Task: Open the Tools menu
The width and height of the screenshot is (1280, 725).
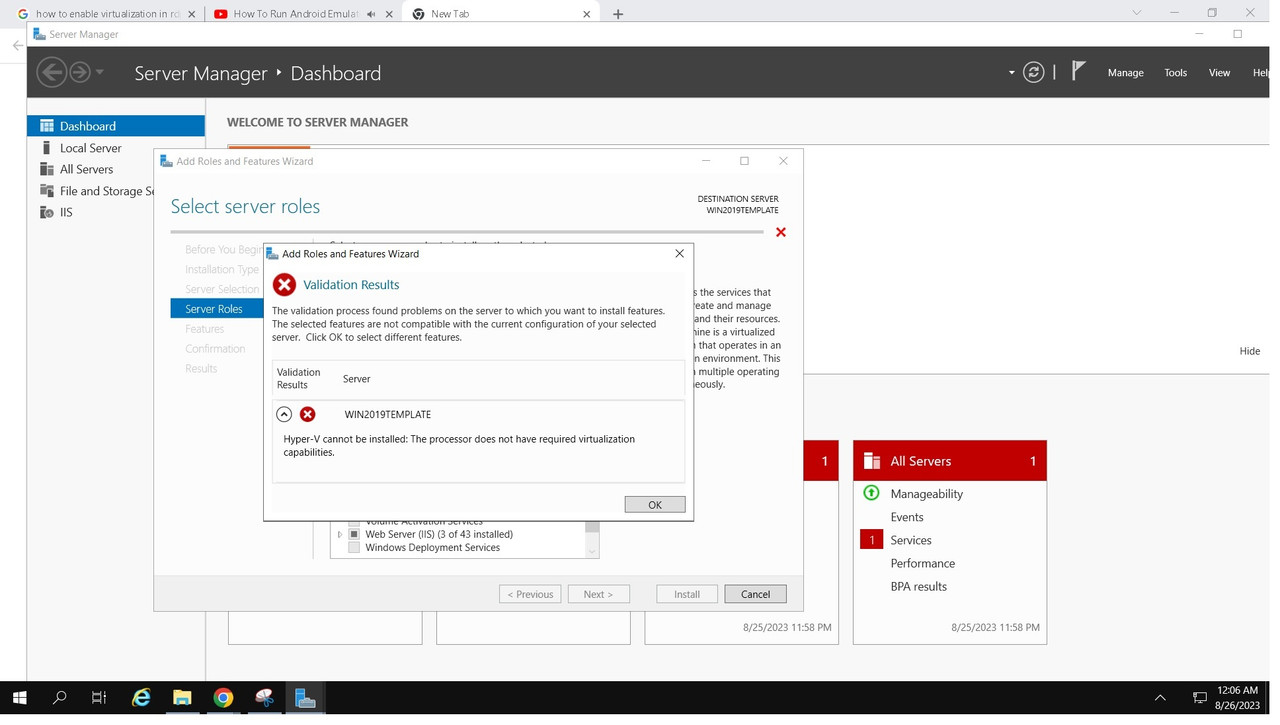Action: (1175, 72)
